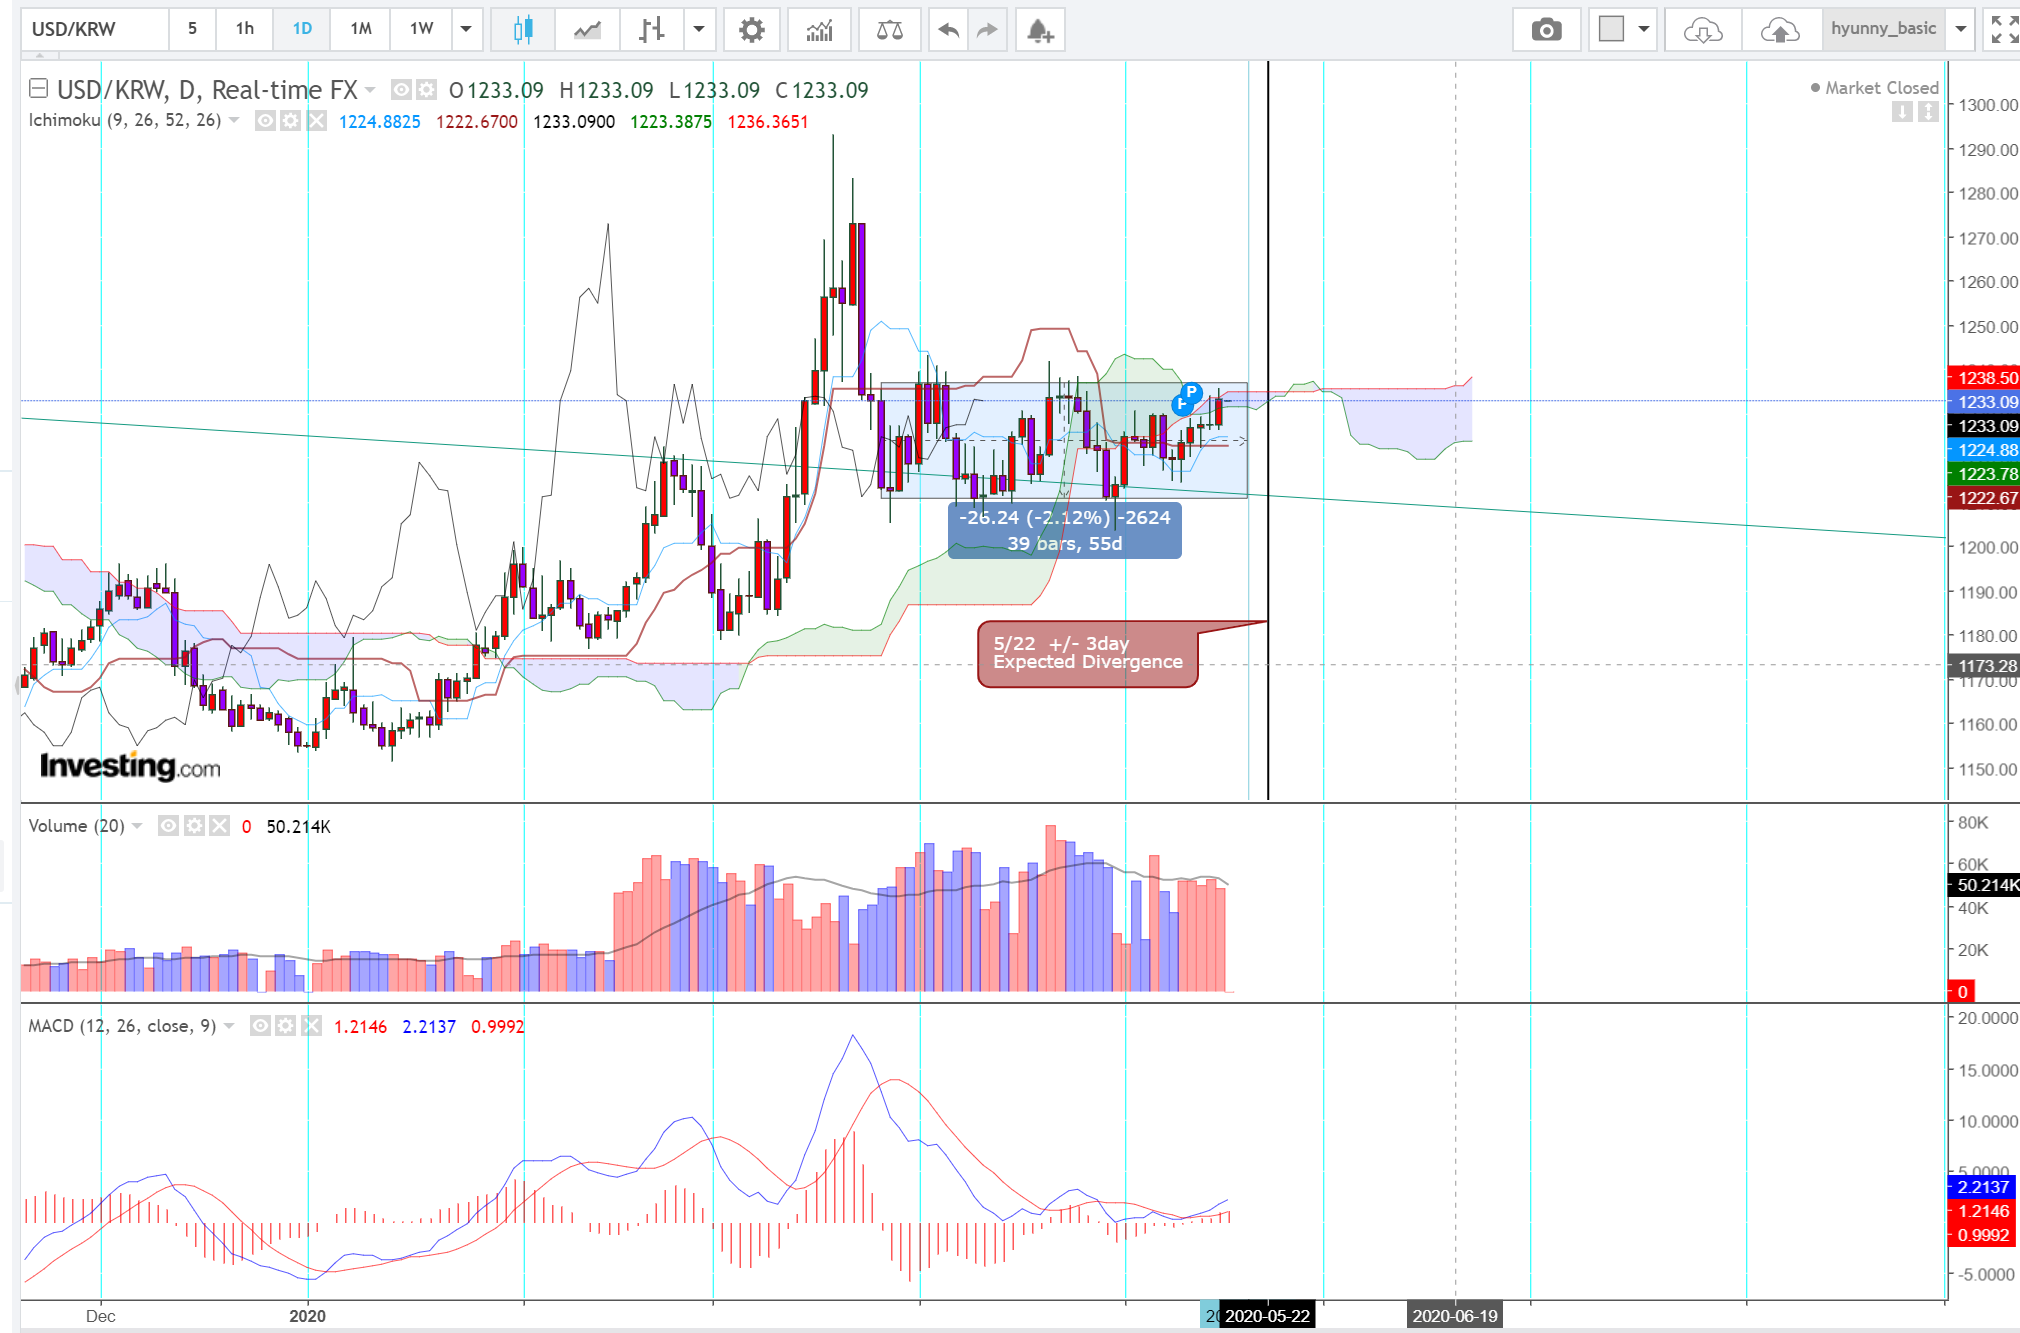
Task: Toggle visibility of the MACD indicator
Action: [260, 1026]
